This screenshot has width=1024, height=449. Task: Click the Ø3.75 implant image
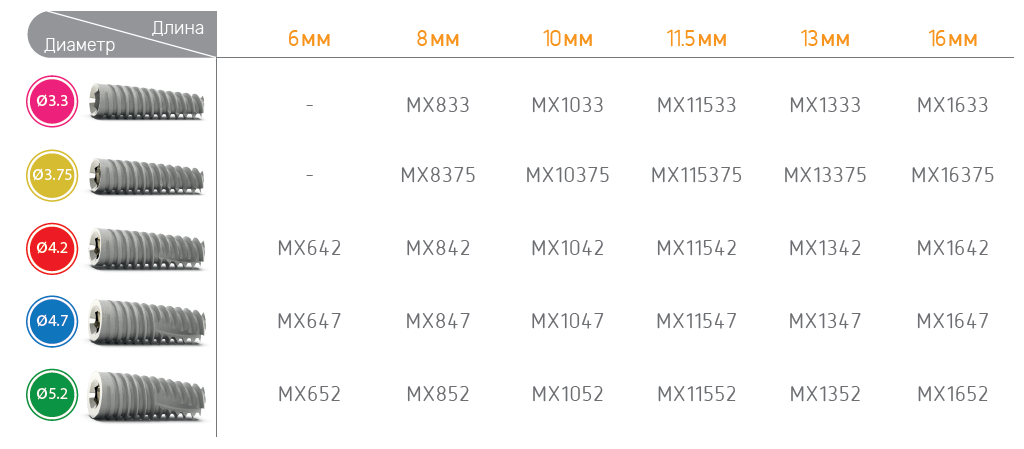pyautogui.click(x=147, y=175)
